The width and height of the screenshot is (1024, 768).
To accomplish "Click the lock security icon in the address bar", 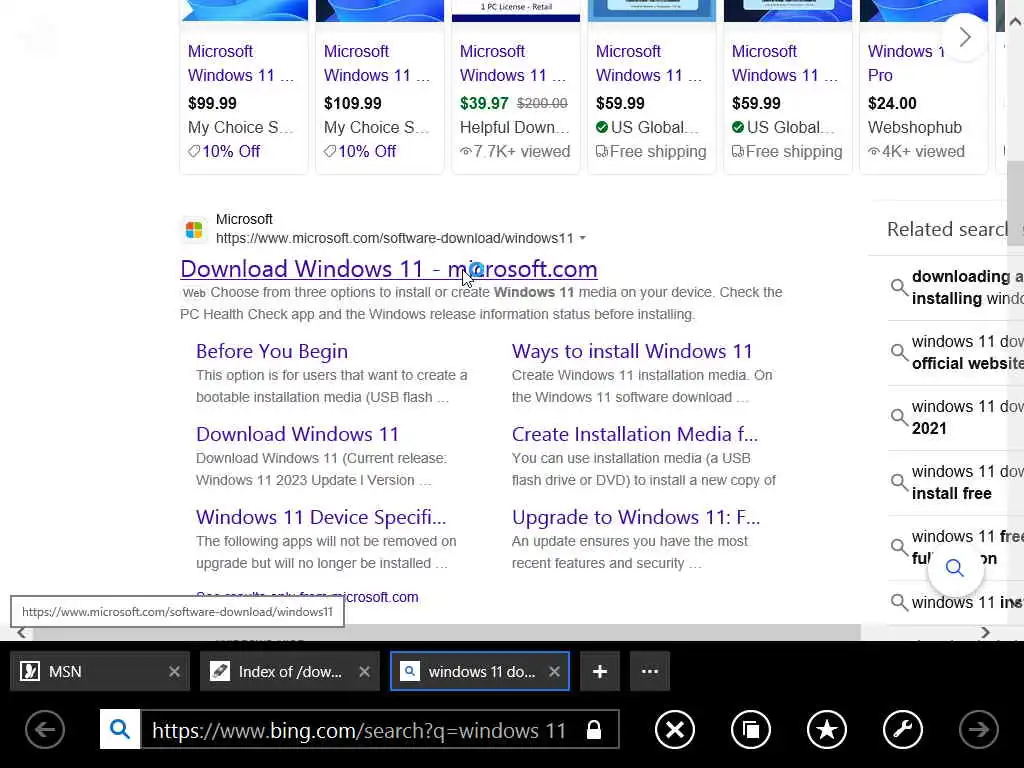I will pos(594,729).
